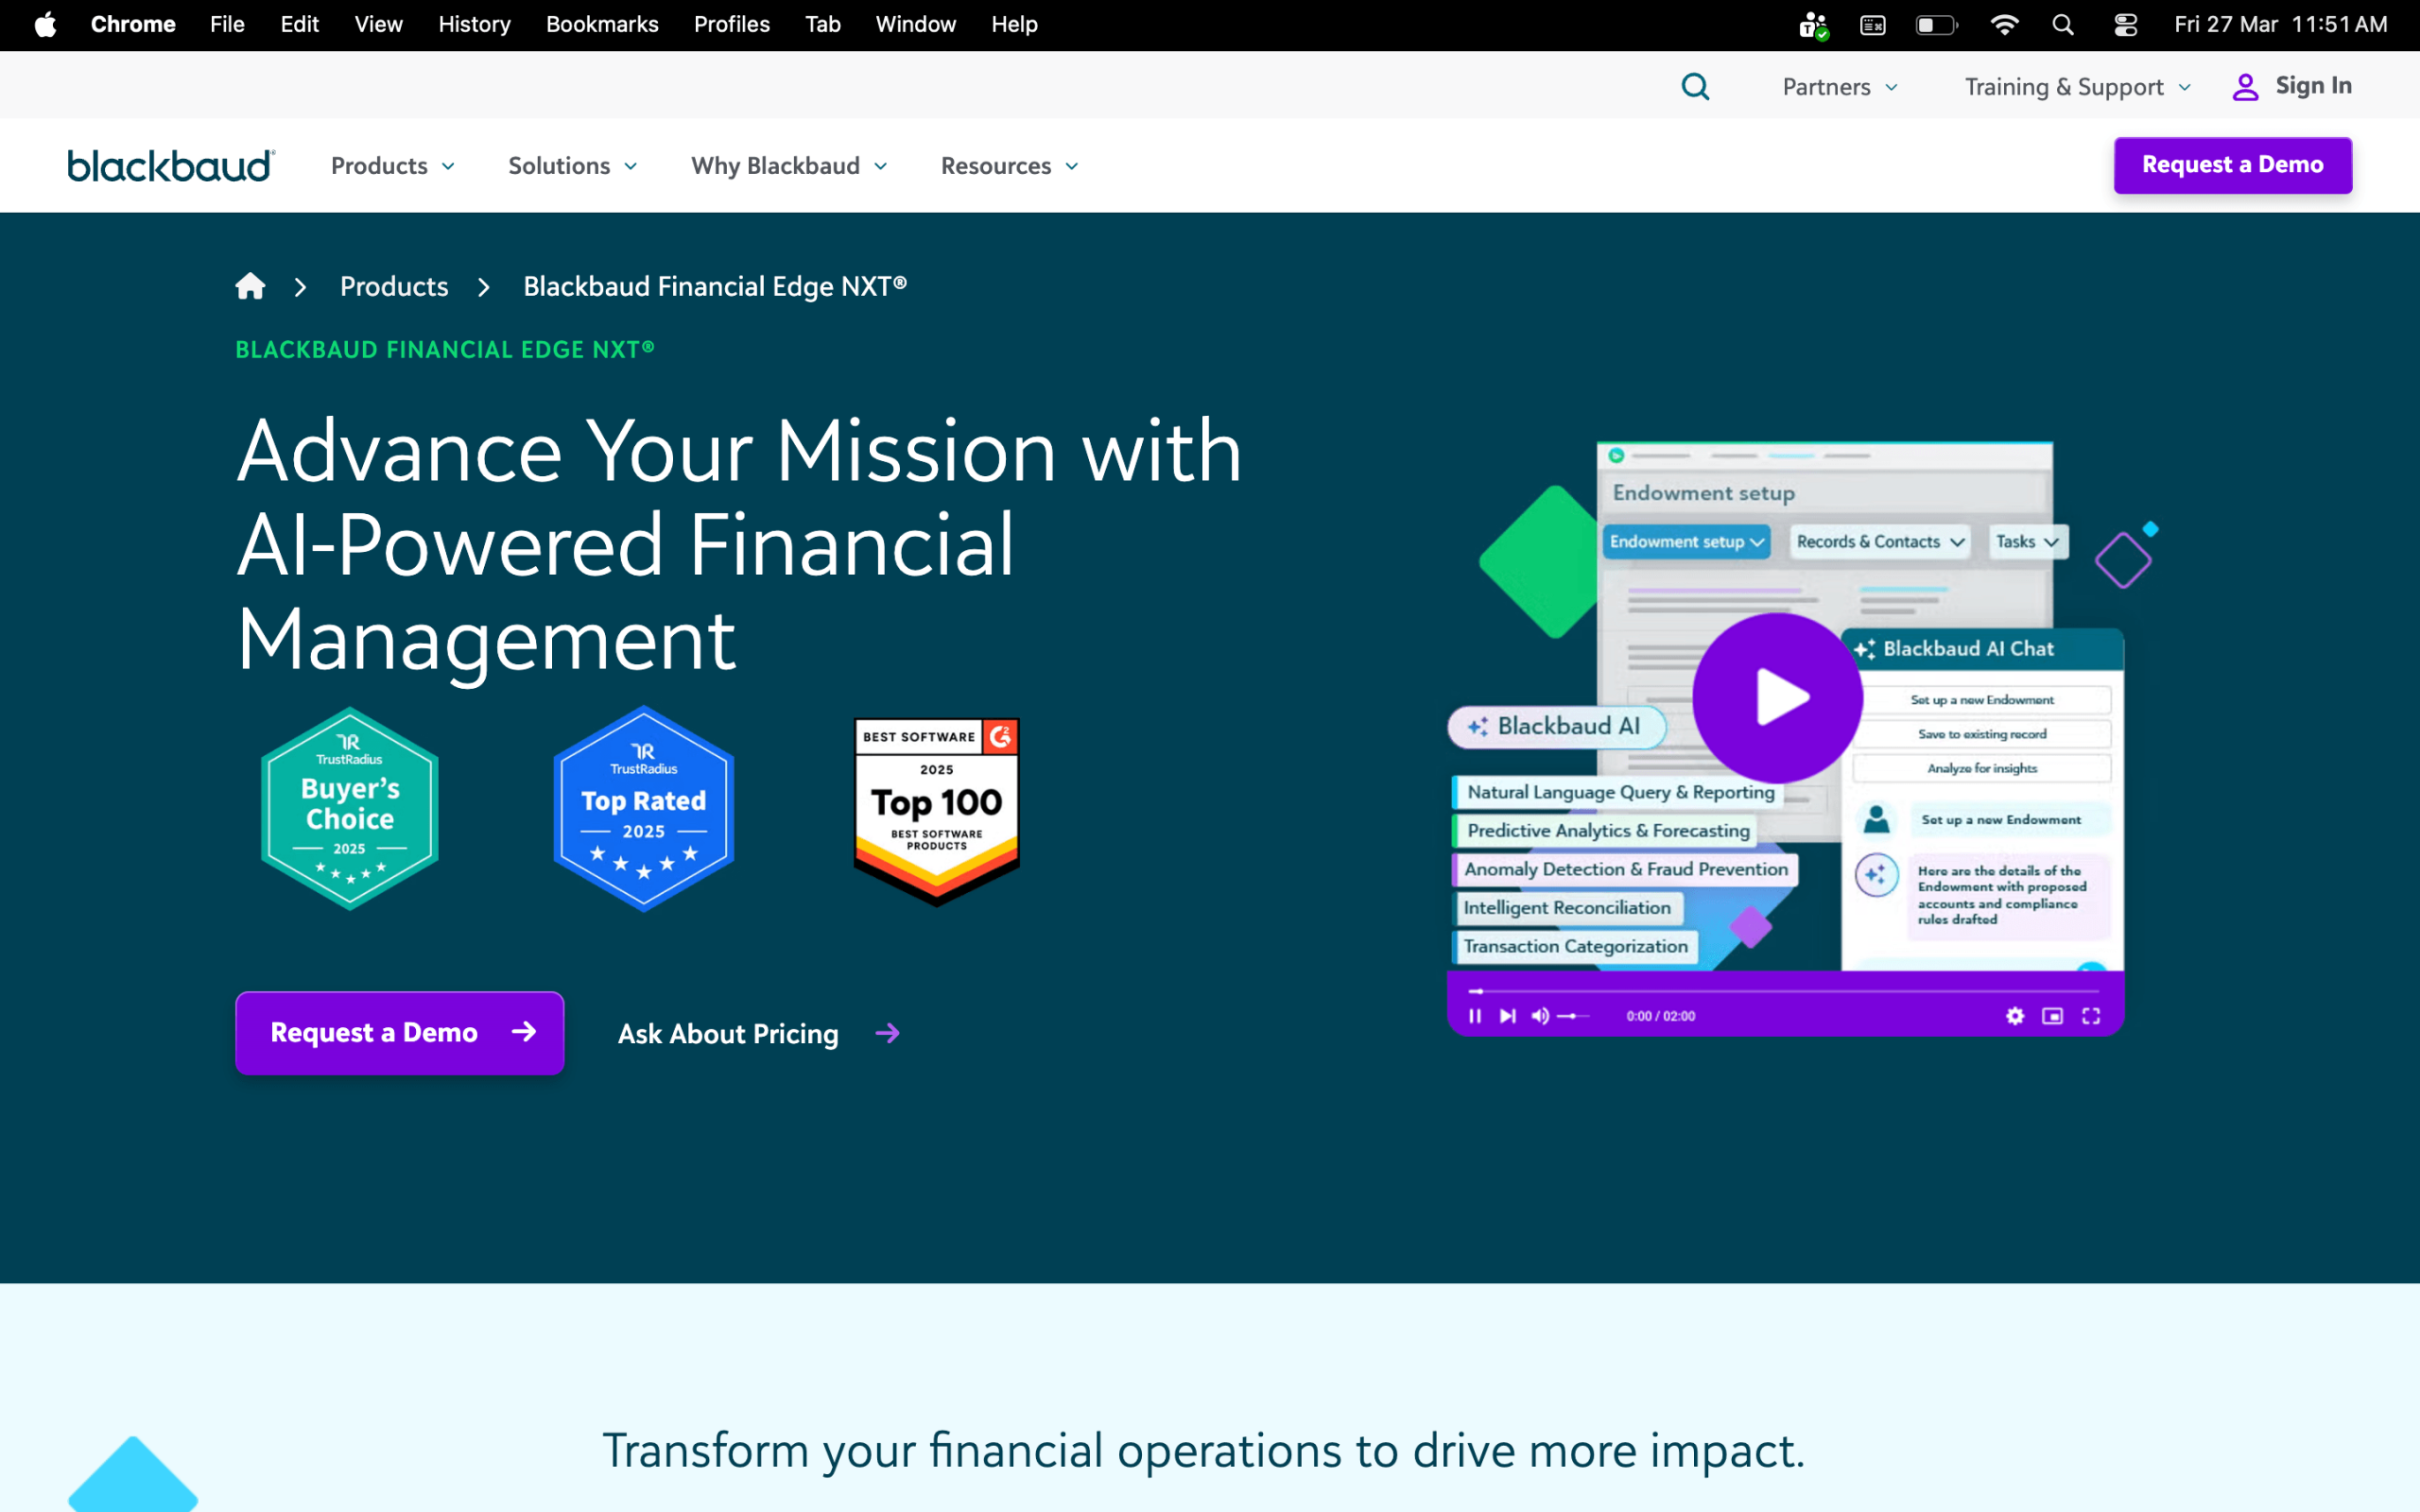
Task: Go to the Products breadcrumb link
Action: tap(394, 287)
